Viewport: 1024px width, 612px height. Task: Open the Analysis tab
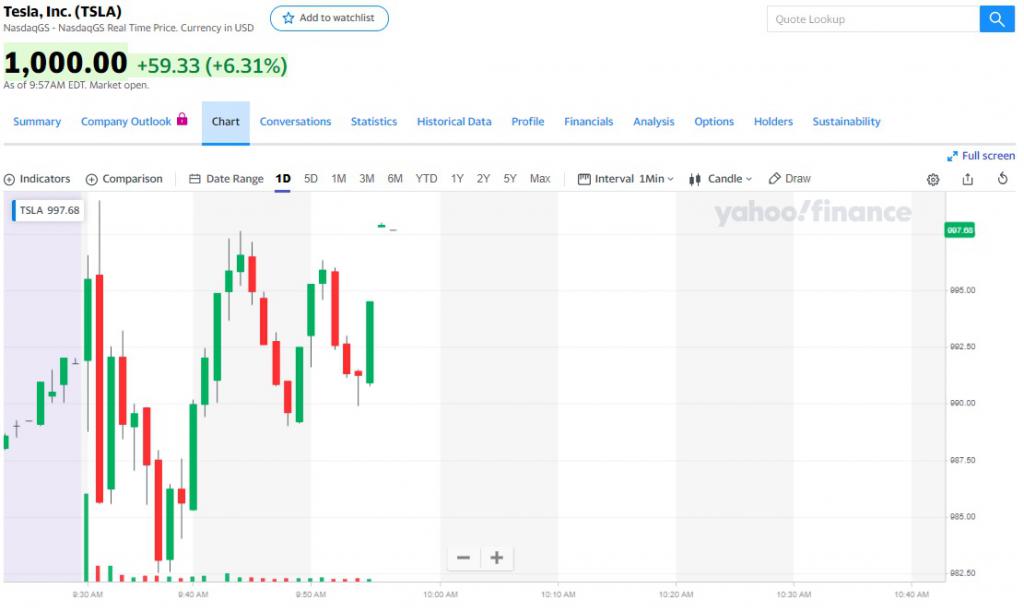coord(654,121)
